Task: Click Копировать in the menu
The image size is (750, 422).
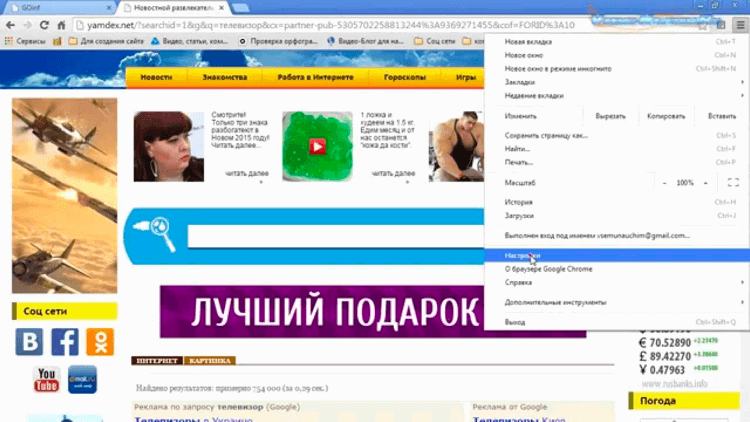Action: 666,116
